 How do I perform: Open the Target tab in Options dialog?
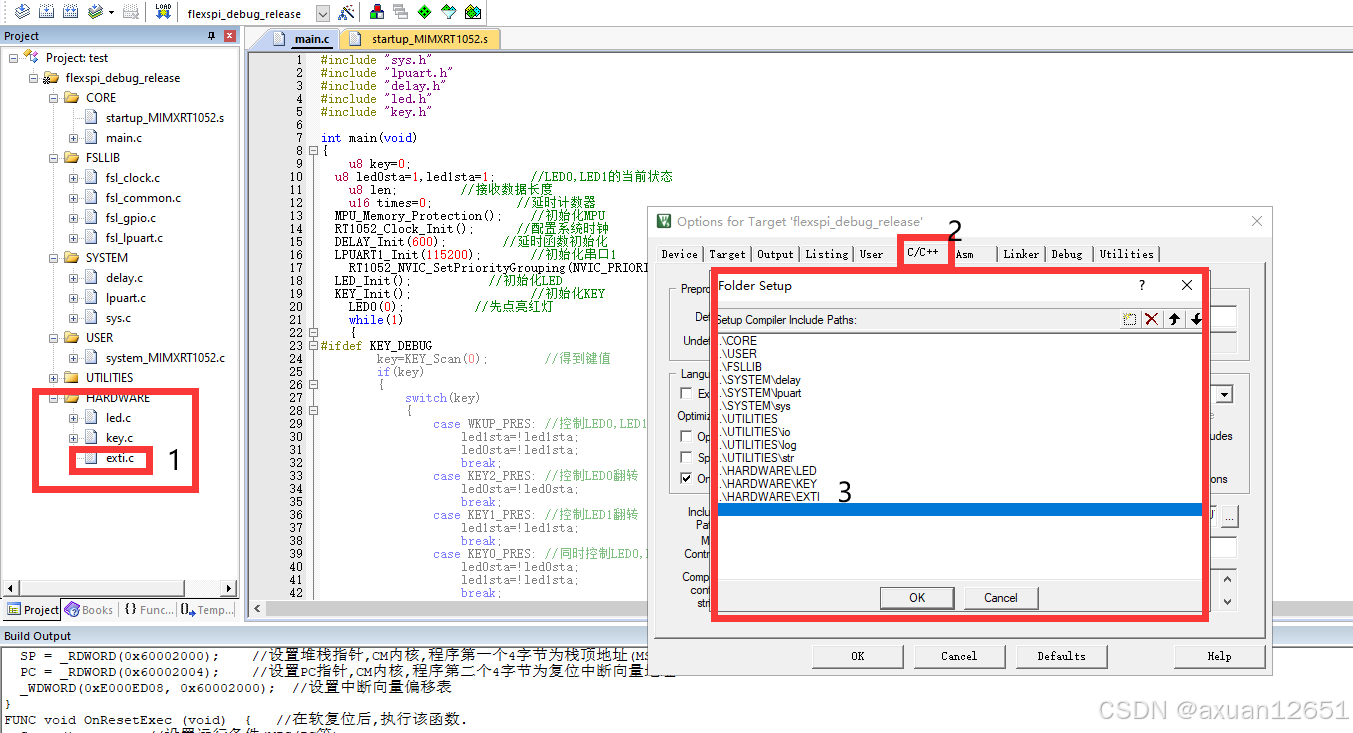point(727,254)
